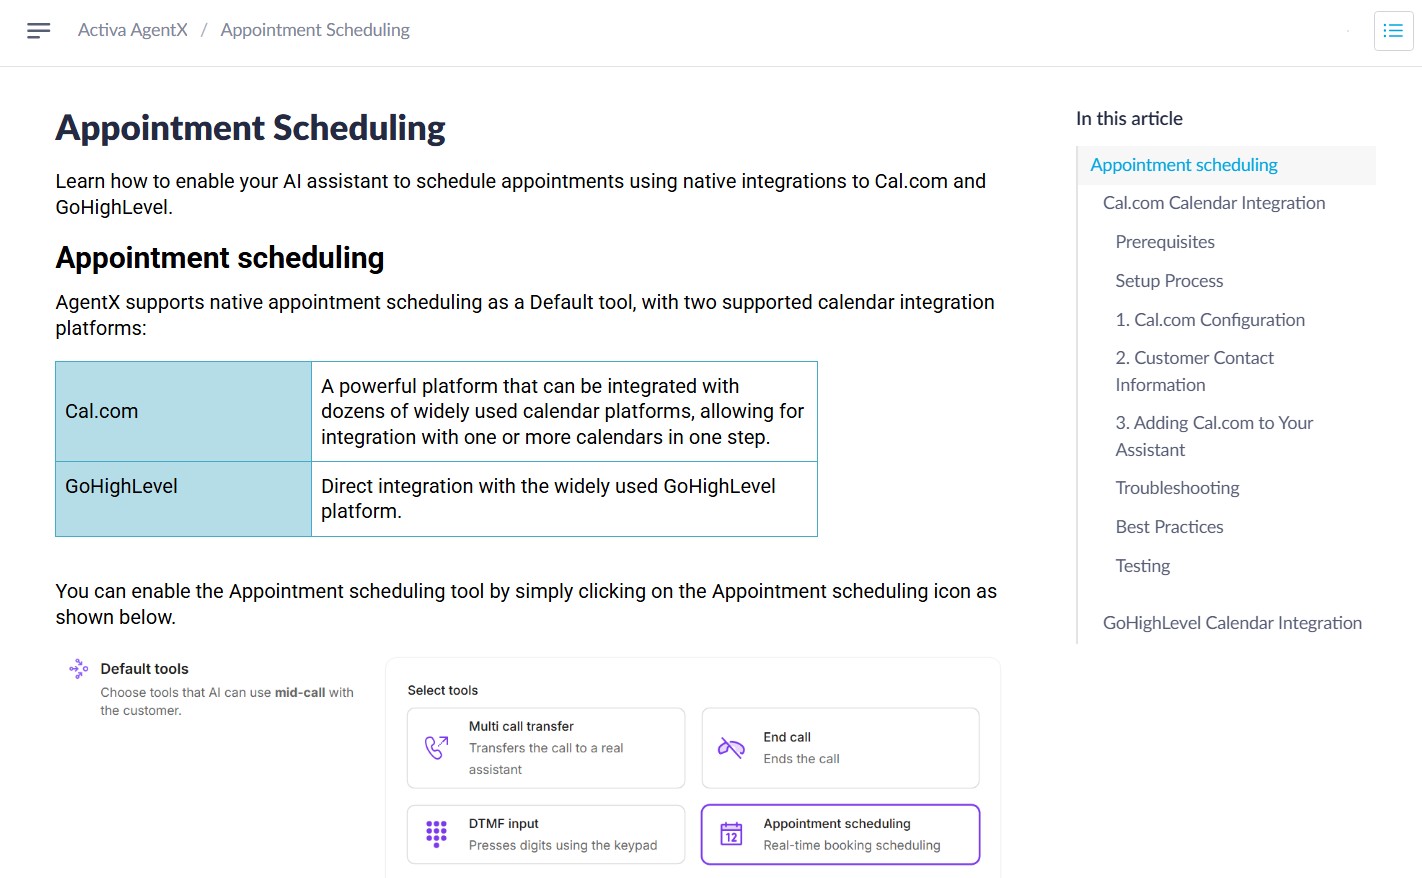The image size is (1422, 878).
Task: Navigate to Prerequisites in article outline
Action: click(x=1165, y=242)
